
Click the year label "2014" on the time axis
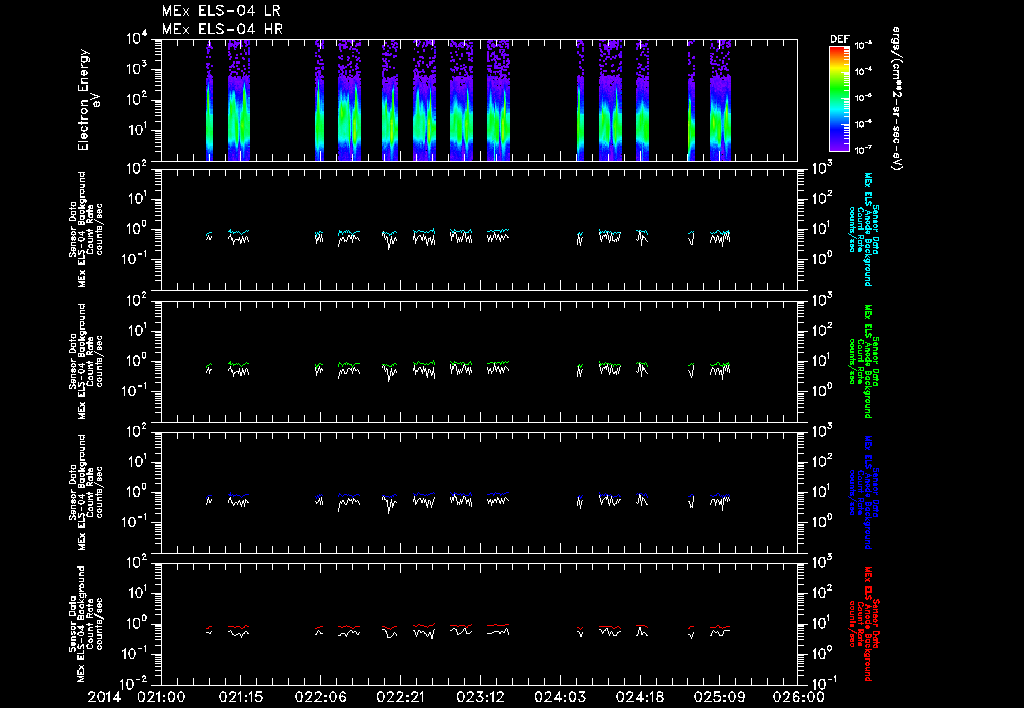click(x=104, y=697)
